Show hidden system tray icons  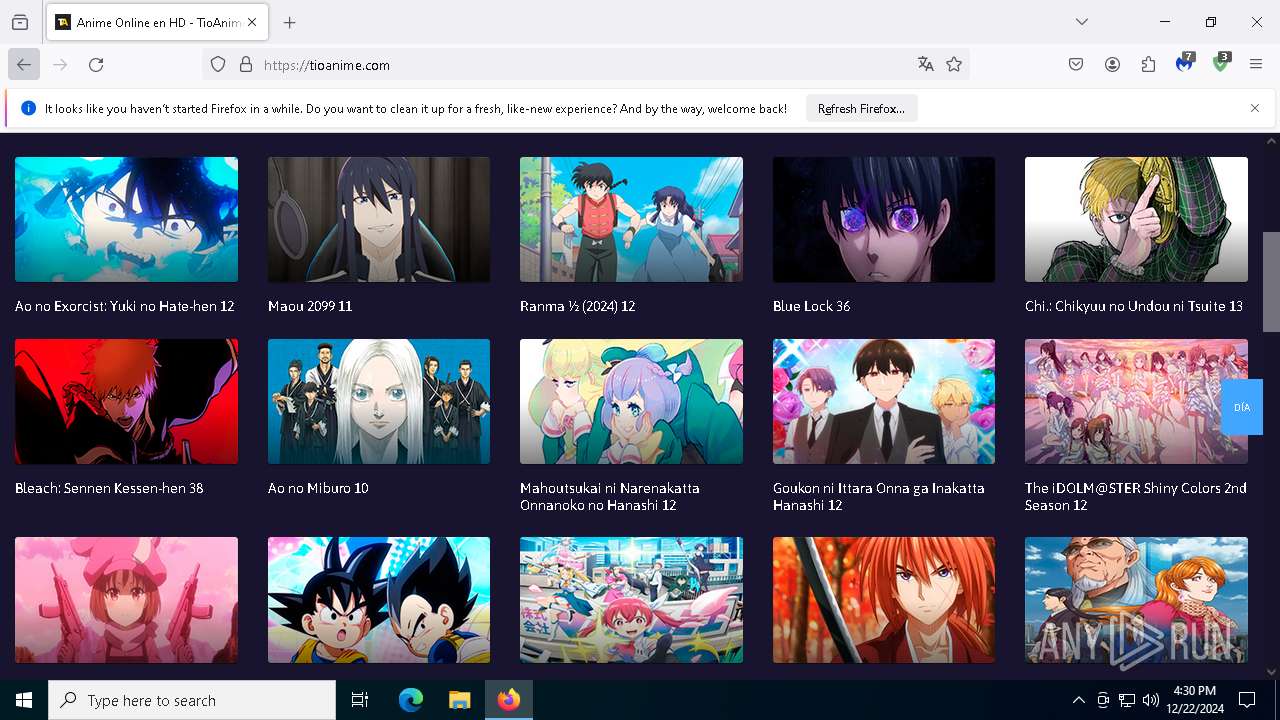[1078, 700]
